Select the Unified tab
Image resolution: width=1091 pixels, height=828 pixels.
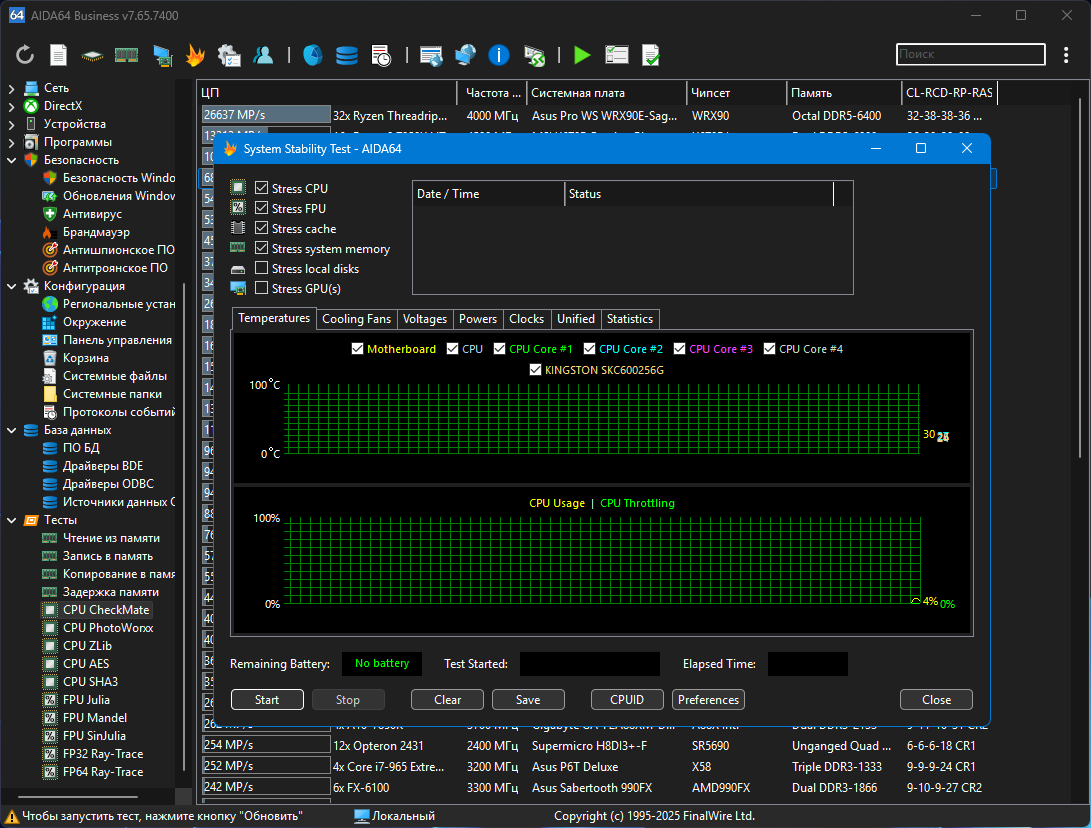pyautogui.click(x=576, y=319)
